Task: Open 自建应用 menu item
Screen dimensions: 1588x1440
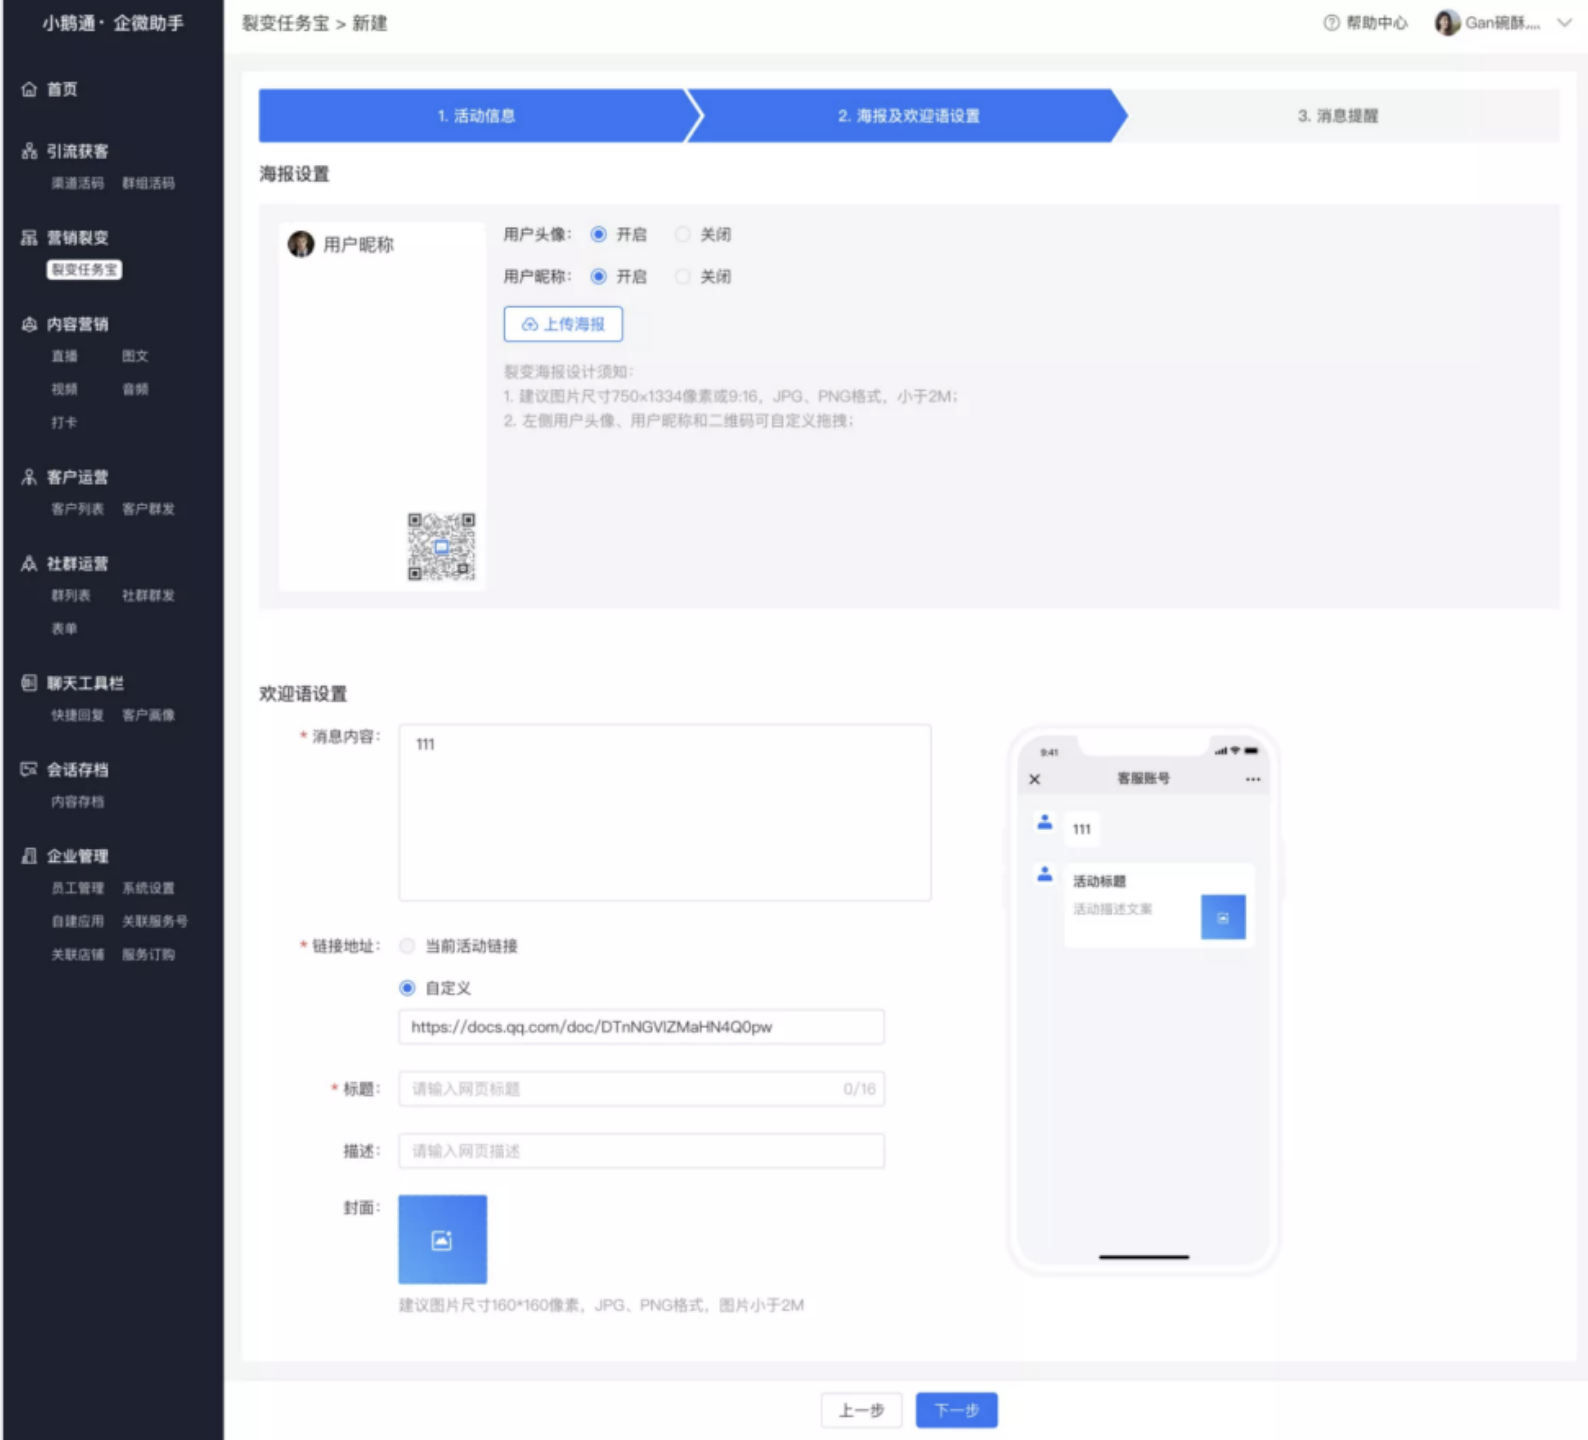Action: click(78, 921)
